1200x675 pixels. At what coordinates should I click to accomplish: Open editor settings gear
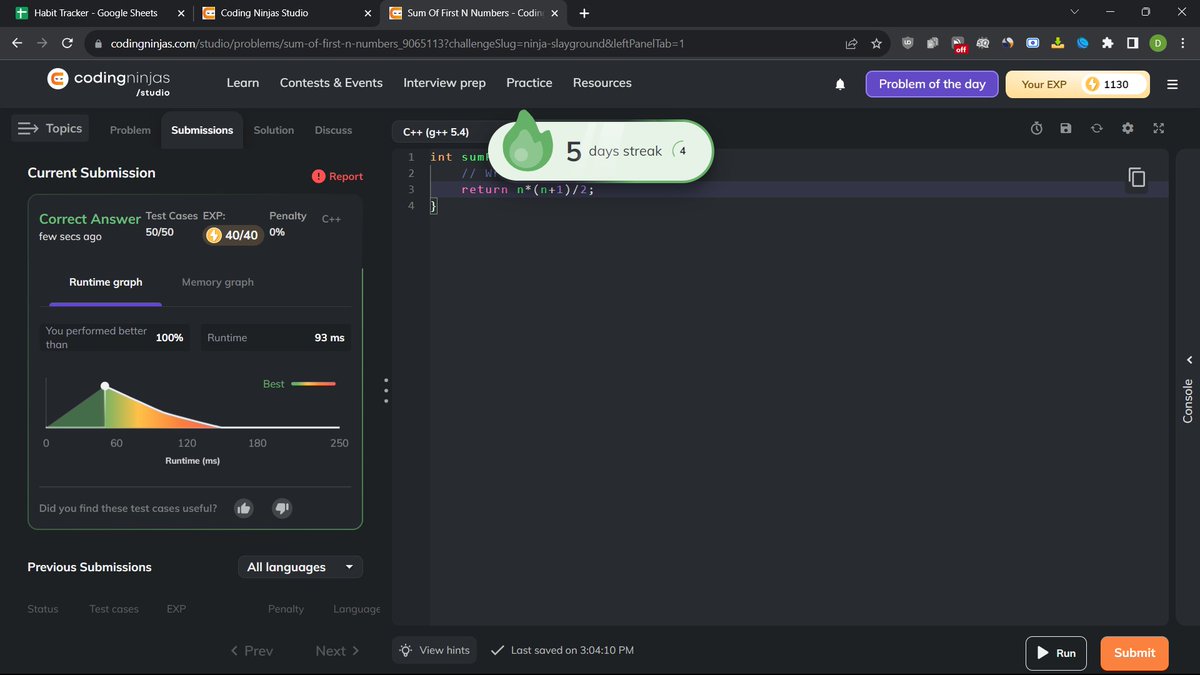[x=1128, y=128]
